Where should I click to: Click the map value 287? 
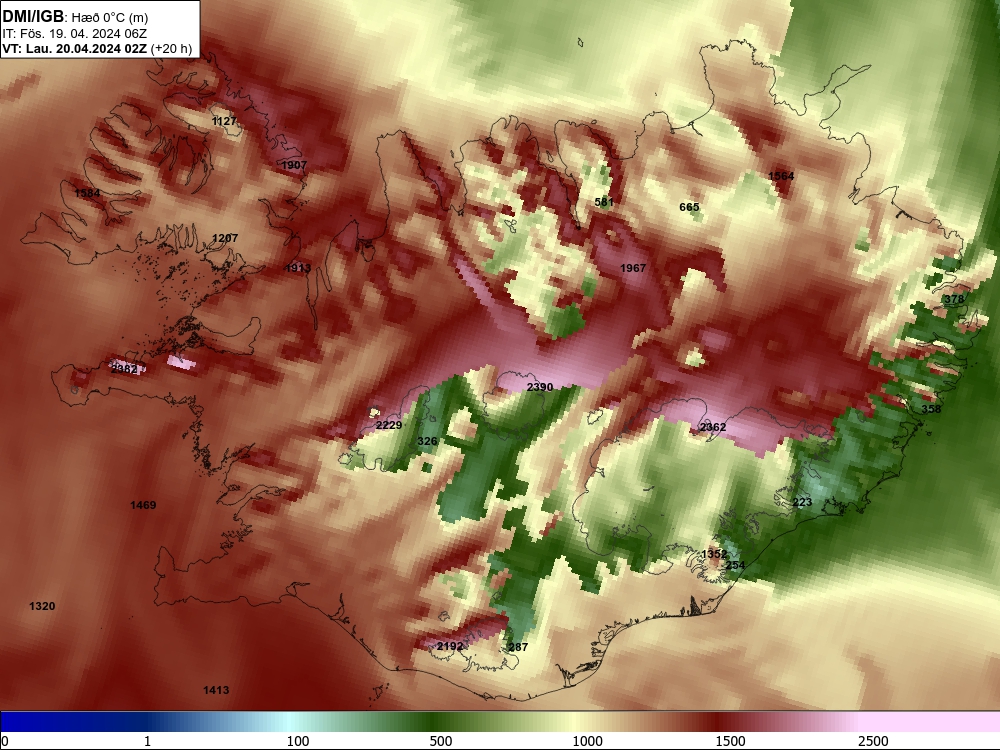pos(518,647)
